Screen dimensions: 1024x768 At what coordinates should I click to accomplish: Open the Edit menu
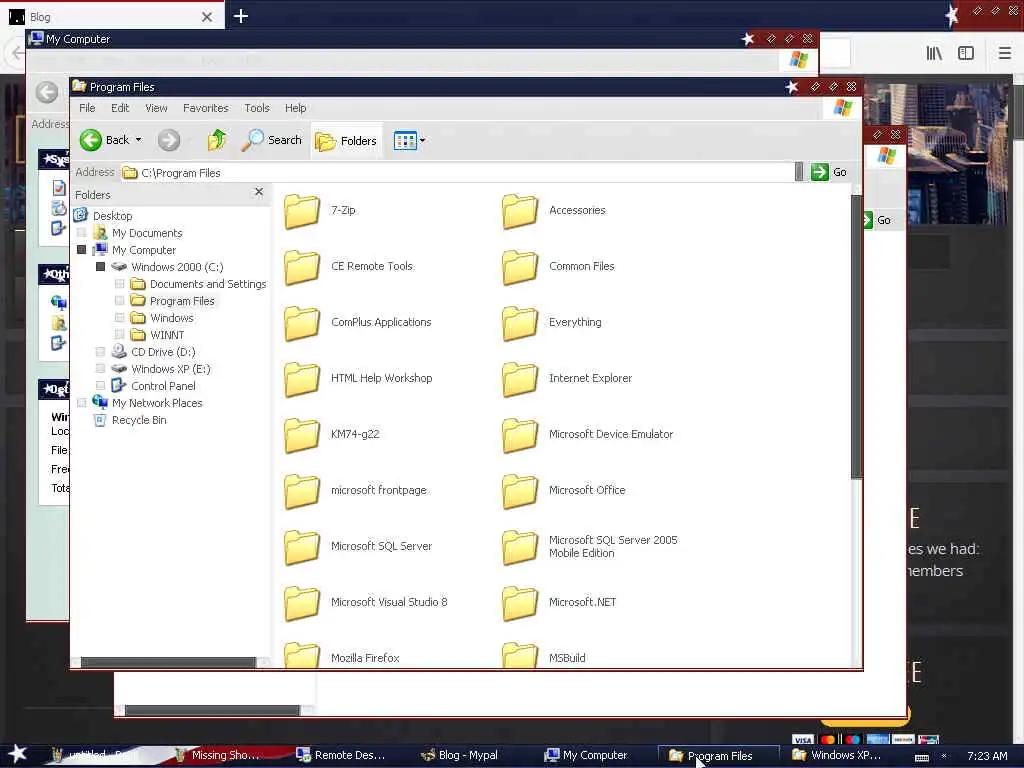click(x=120, y=108)
